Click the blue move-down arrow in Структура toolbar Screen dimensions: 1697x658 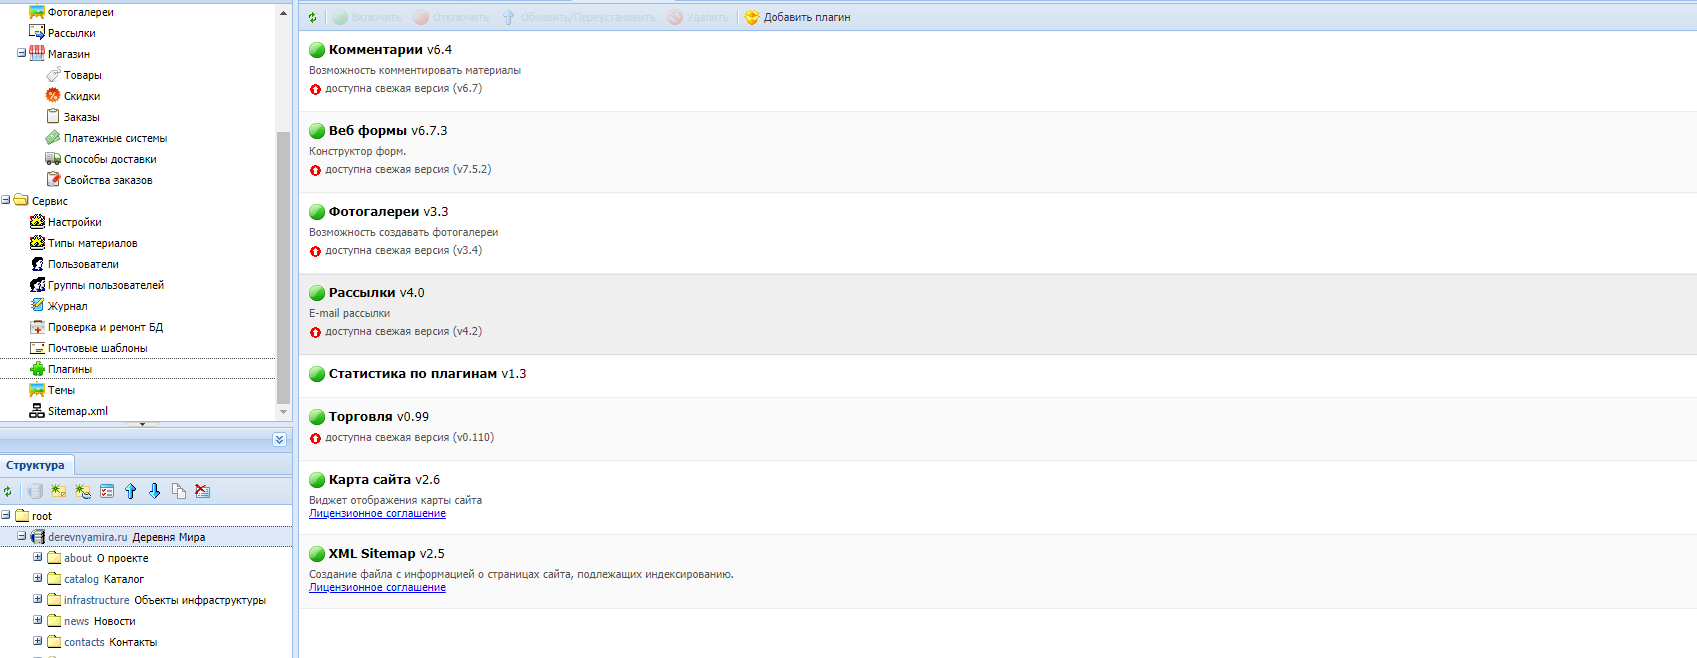click(x=154, y=491)
